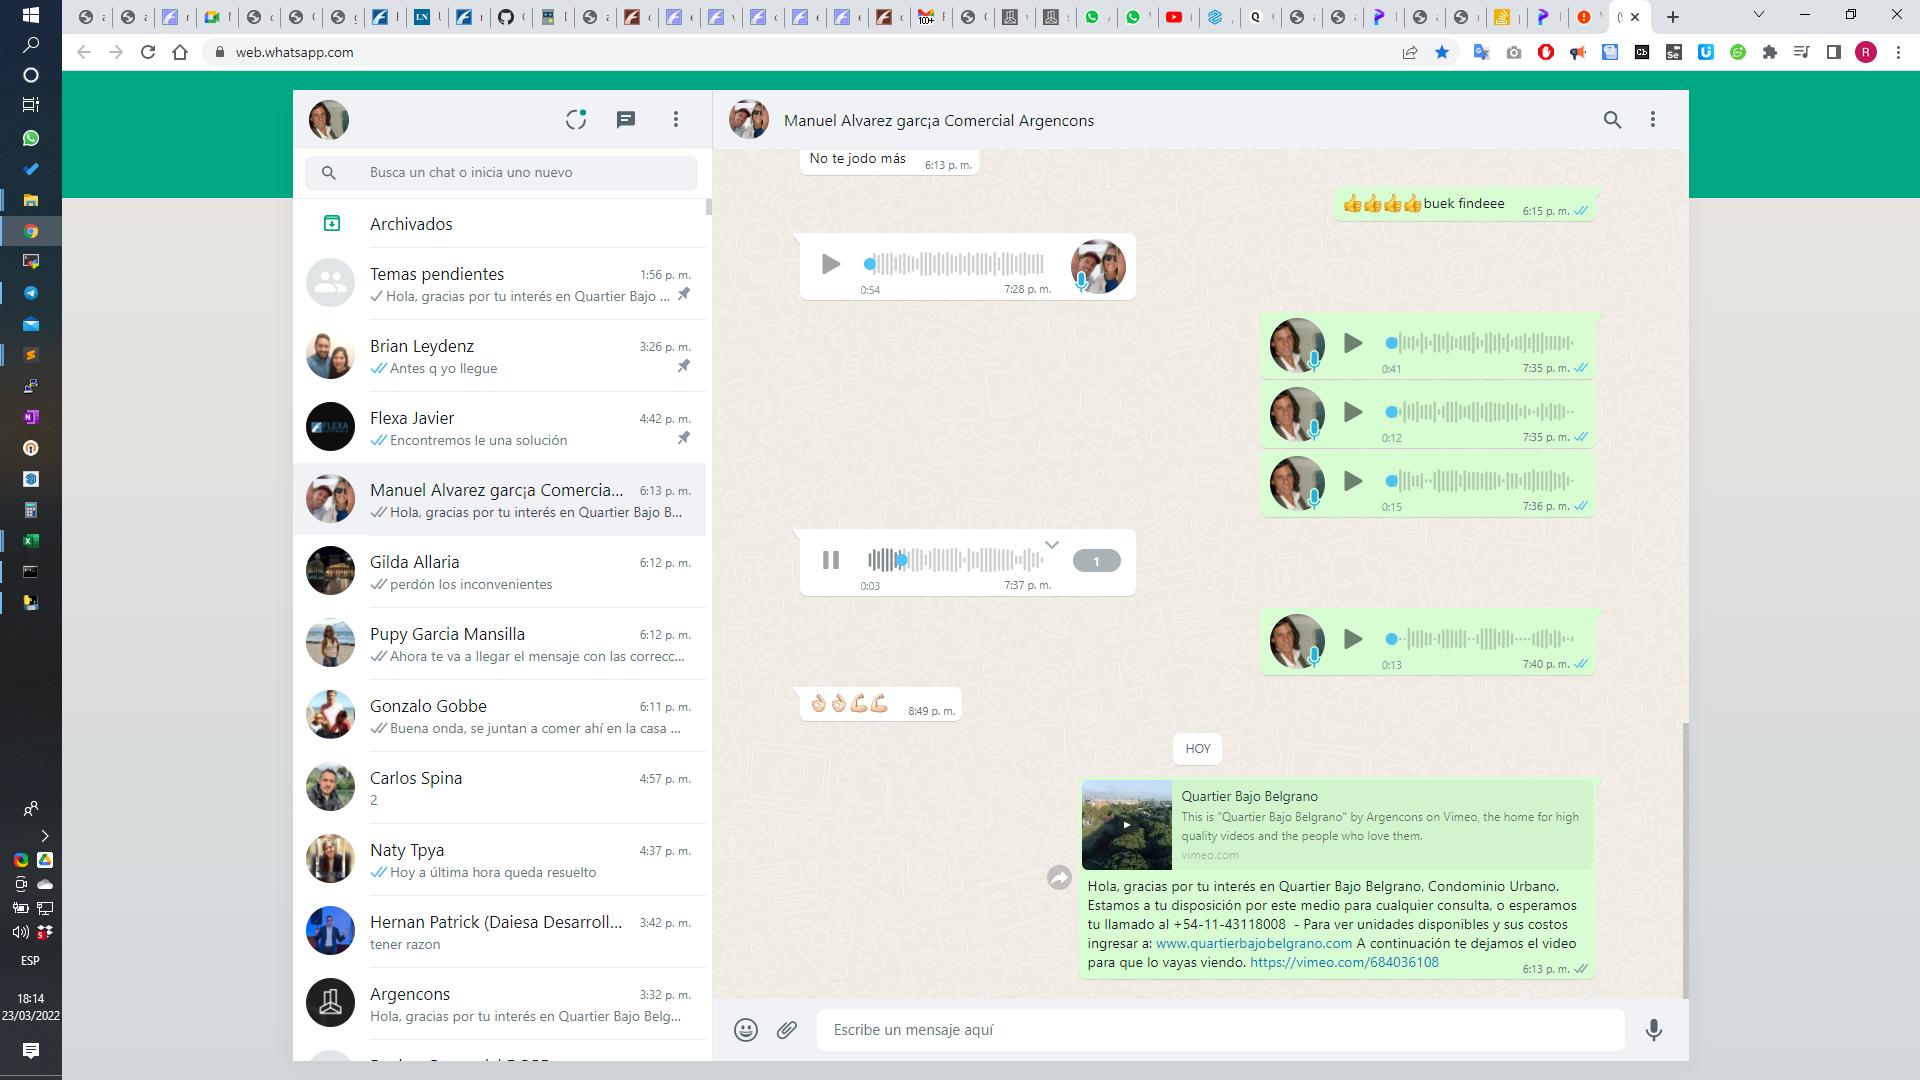Viewport: 1920px width, 1080px height.
Task: Open Flexa Javier chat
Action: [x=500, y=428]
